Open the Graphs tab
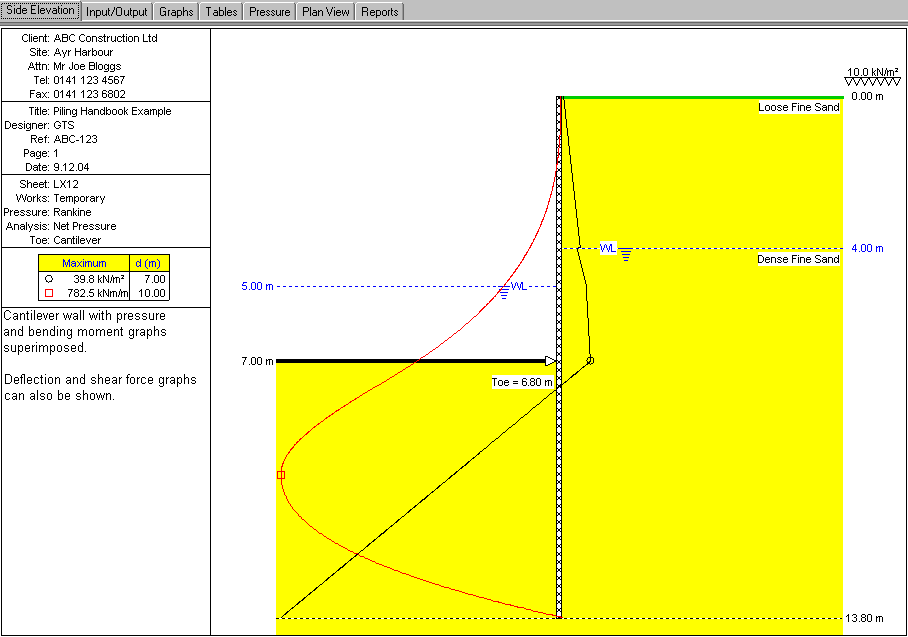Screen dimensions: 908x637 (x=176, y=12)
